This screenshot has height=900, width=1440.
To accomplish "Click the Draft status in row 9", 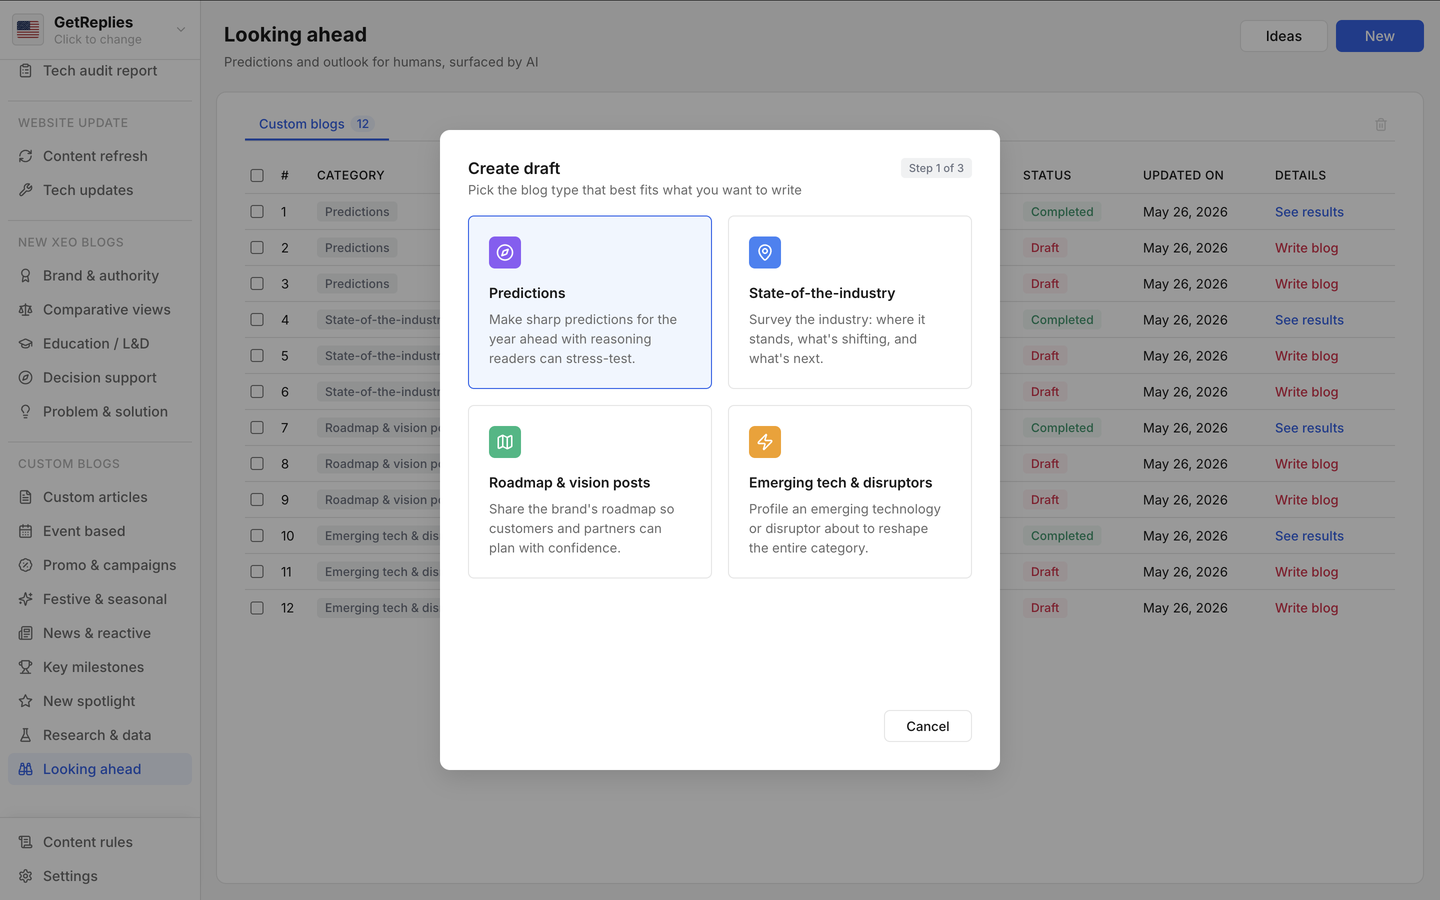I will tap(1045, 500).
